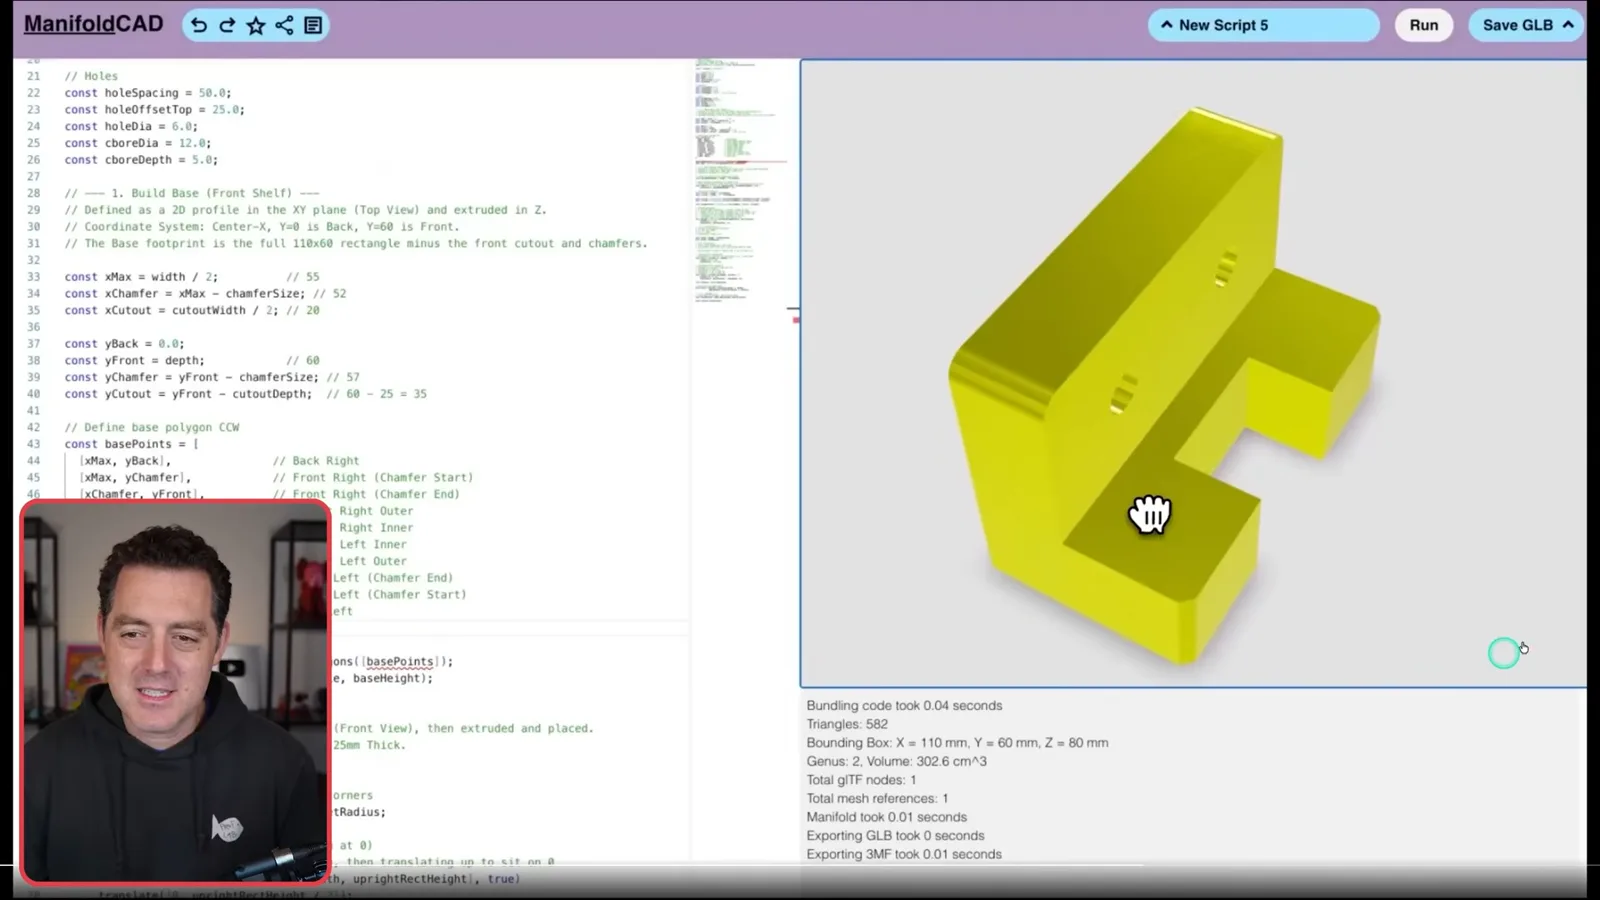Click on 'const holeDia = 6.0;' line
The width and height of the screenshot is (1600, 900).
tap(131, 126)
